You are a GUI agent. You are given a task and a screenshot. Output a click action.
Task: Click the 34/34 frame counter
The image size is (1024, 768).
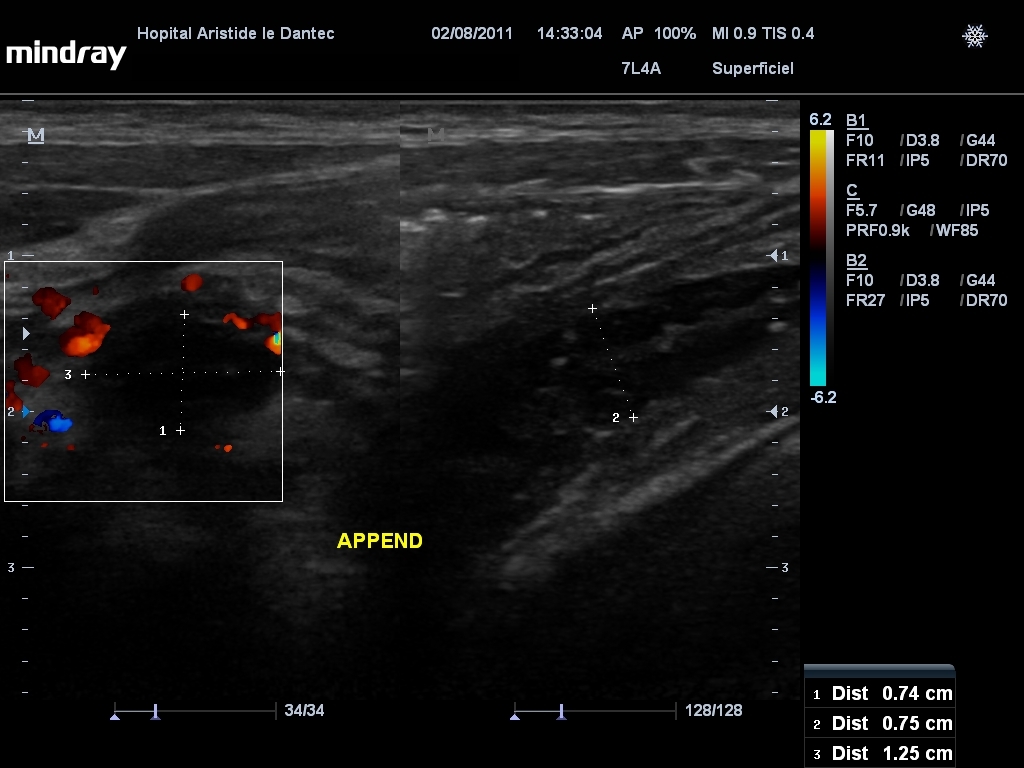pyautogui.click(x=304, y=711)
